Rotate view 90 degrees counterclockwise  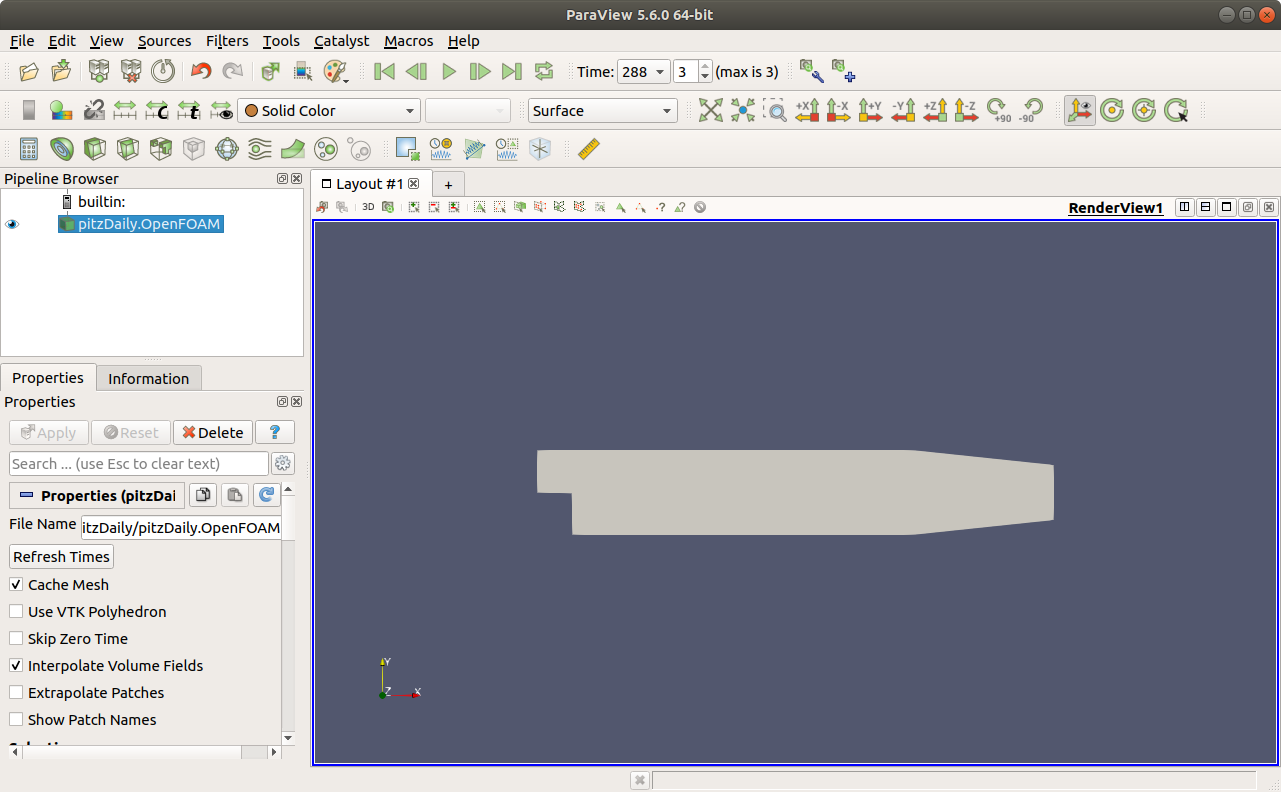(x=1031, y=111)
